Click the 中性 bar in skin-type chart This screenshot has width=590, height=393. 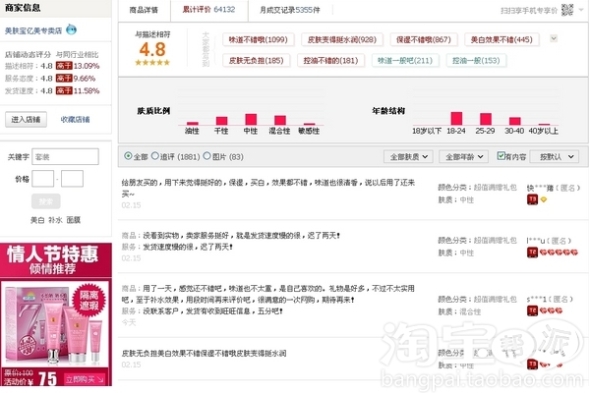coord(251,119)
